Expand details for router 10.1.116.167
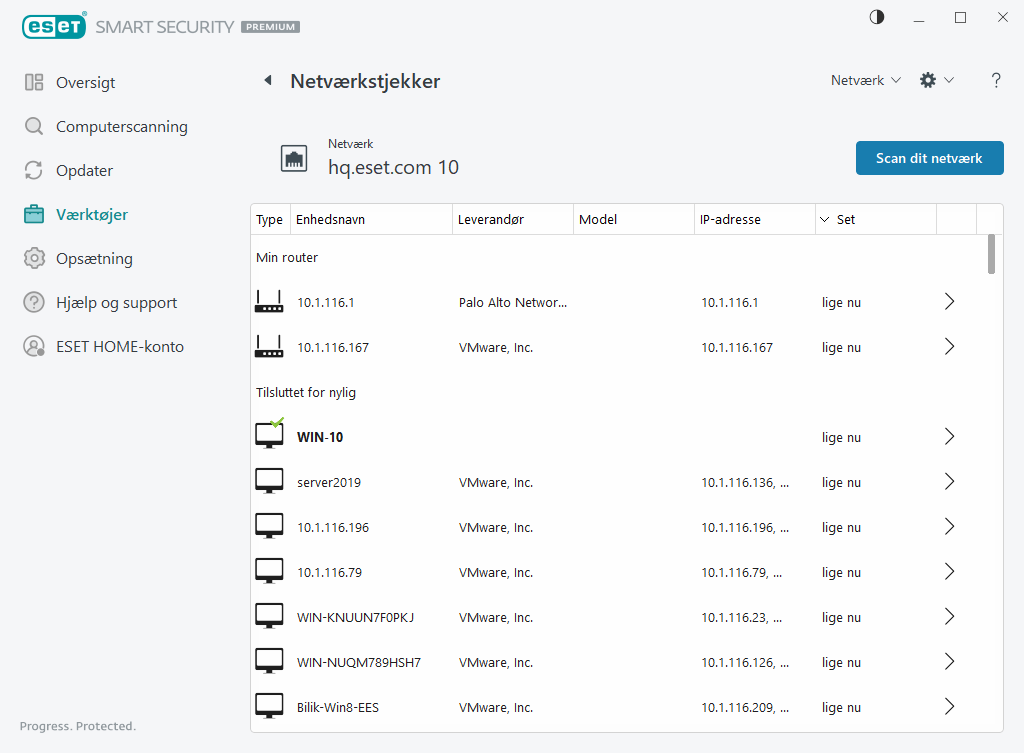 coord(949,347)
